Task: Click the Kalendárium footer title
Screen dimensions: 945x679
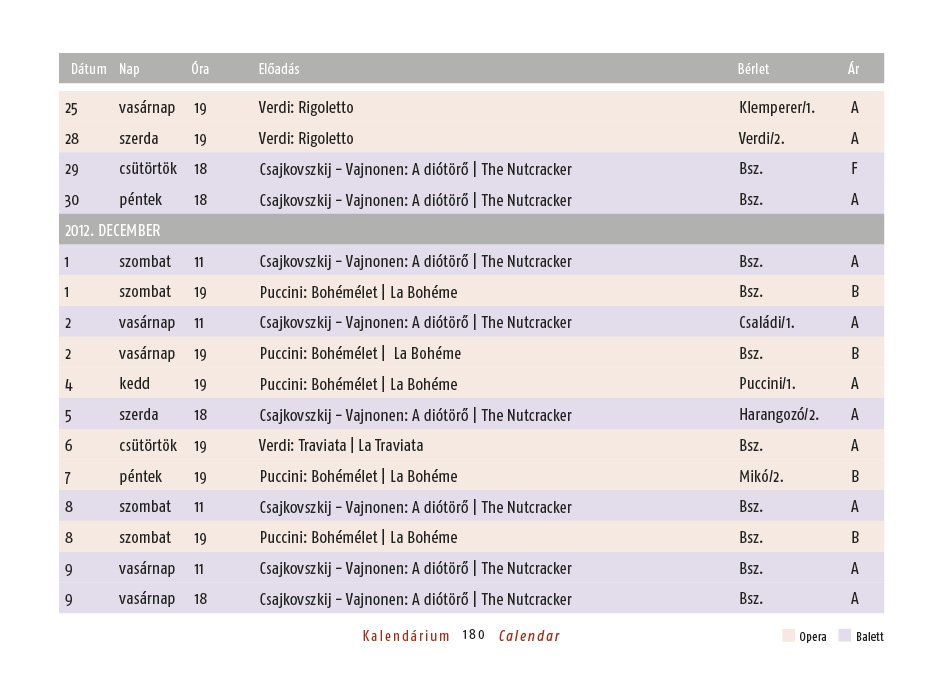Action: click(406, 636)
